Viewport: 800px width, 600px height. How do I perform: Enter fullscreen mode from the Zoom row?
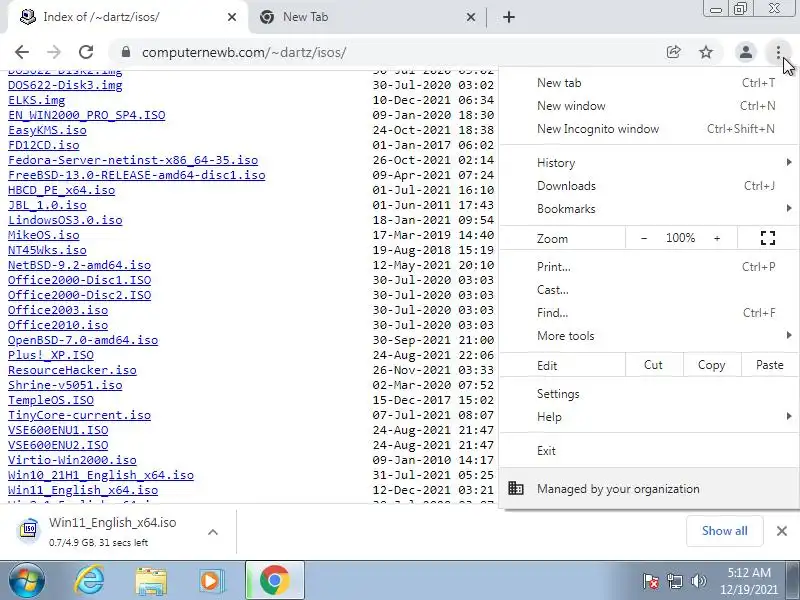click(768, 238)
